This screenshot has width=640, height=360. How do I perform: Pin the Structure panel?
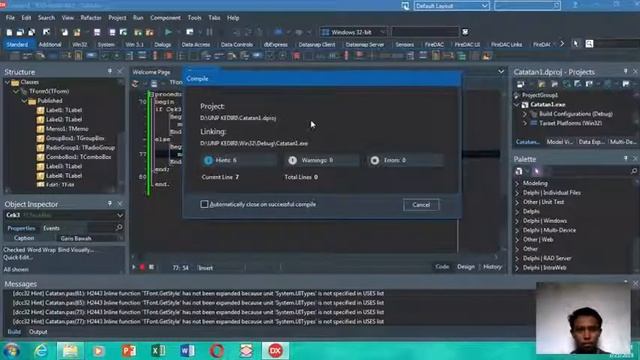click(109, 71)
